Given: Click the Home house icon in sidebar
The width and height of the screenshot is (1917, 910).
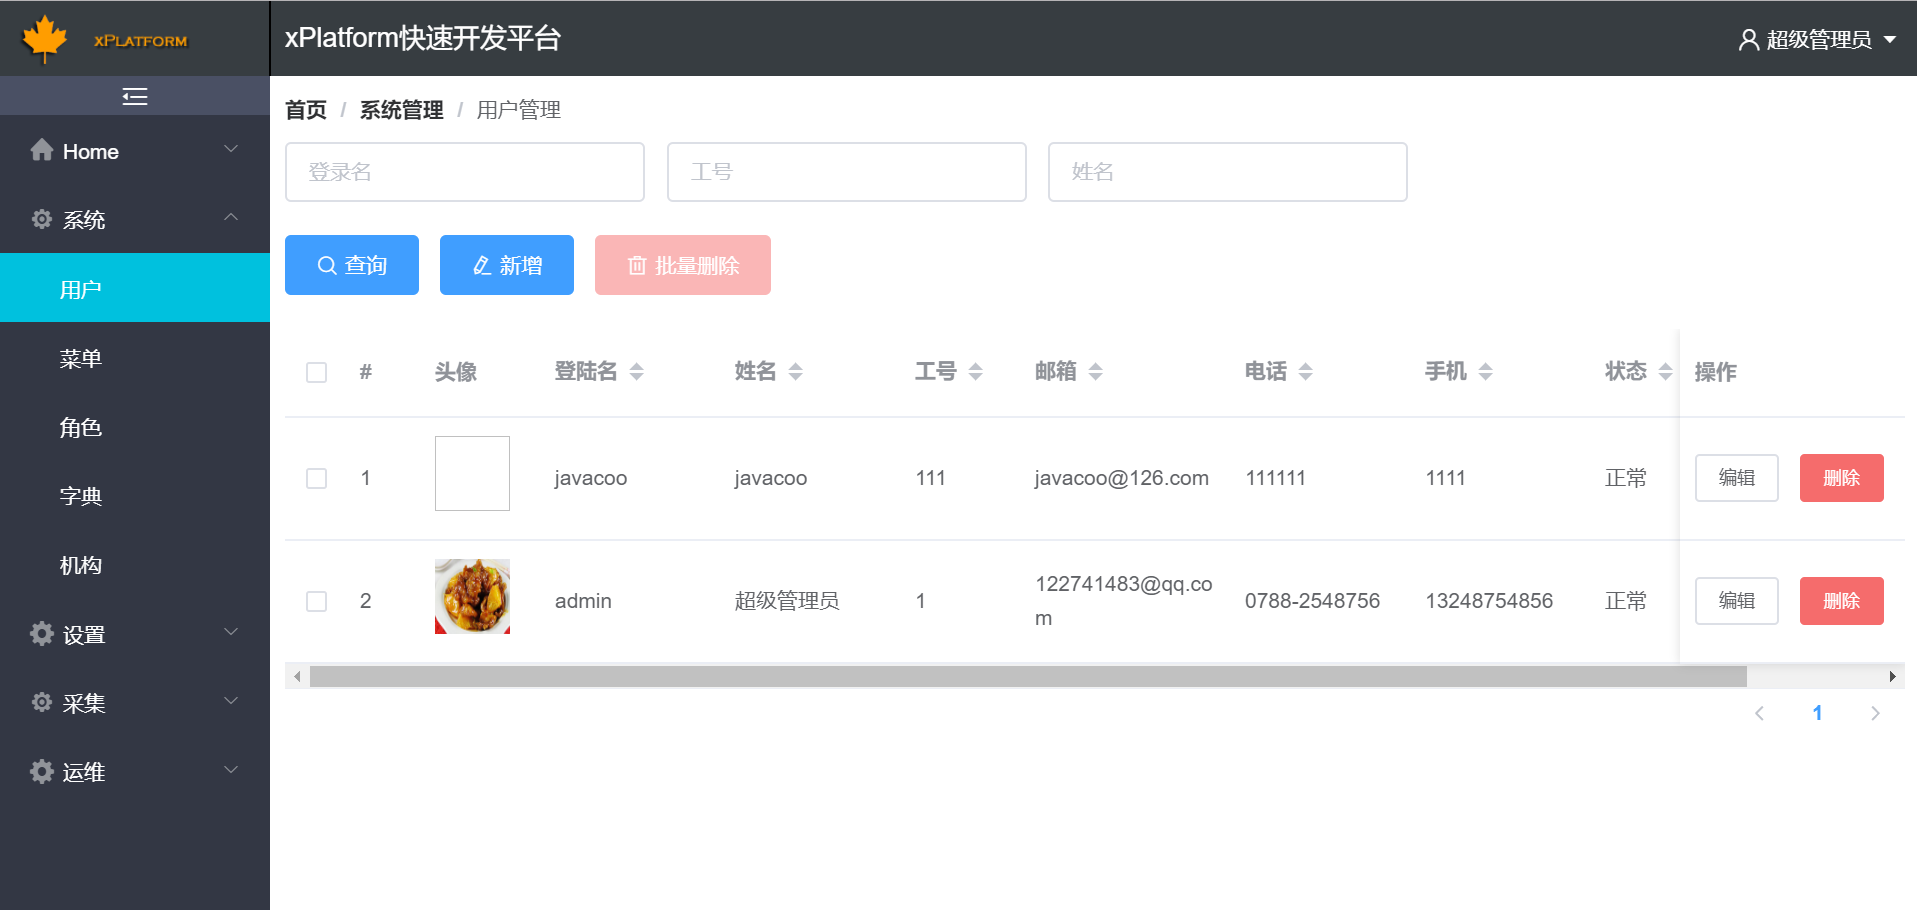Looking at the screenshot, I should click(x=42, y=150).
